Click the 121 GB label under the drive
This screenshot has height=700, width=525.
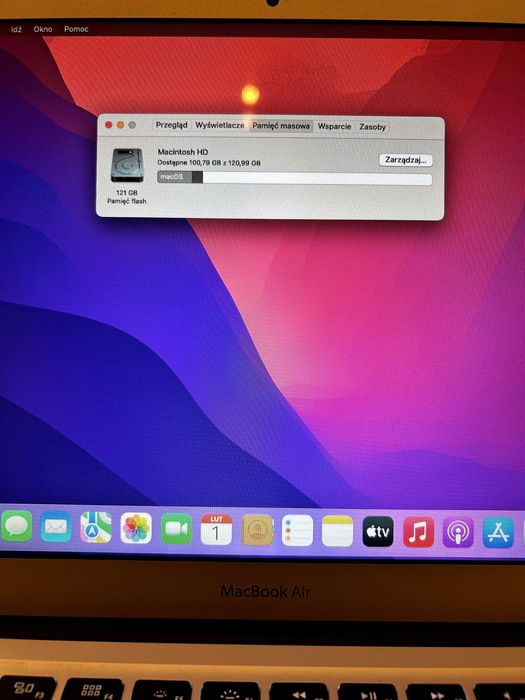click(127, 193)
